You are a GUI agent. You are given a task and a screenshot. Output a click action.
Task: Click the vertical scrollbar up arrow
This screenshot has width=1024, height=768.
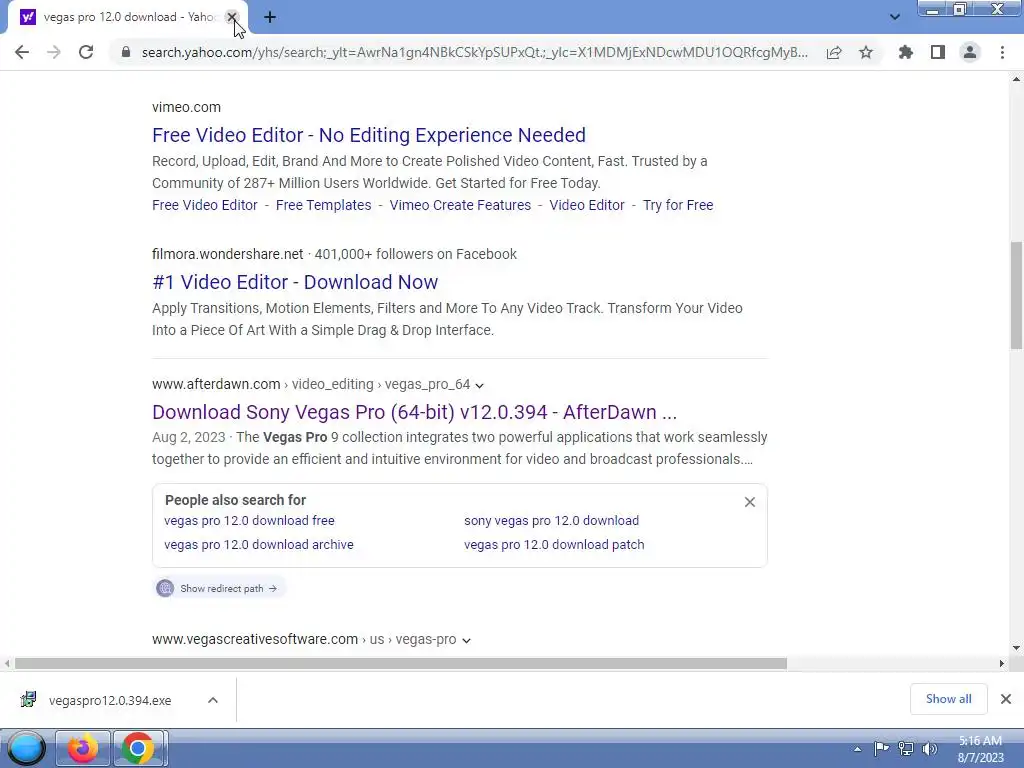coord(1016,79)
